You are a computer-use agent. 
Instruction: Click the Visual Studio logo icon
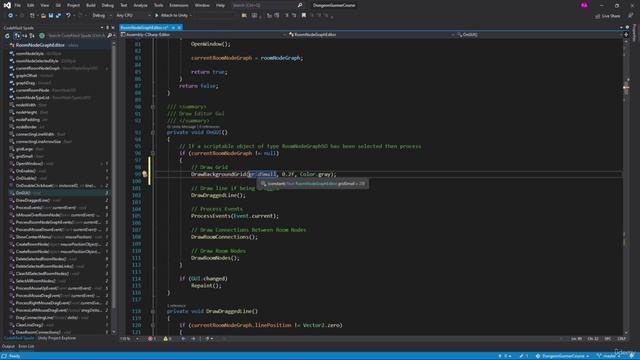point(7,5)
